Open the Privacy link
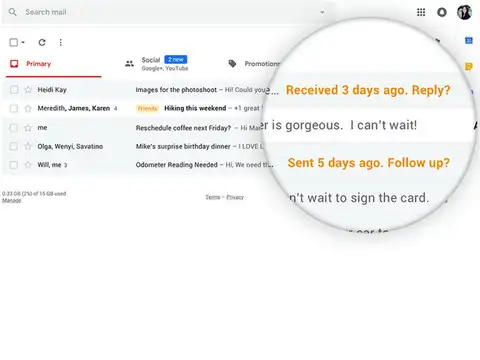Screen dimensions: 480x360 coord(235,197)
